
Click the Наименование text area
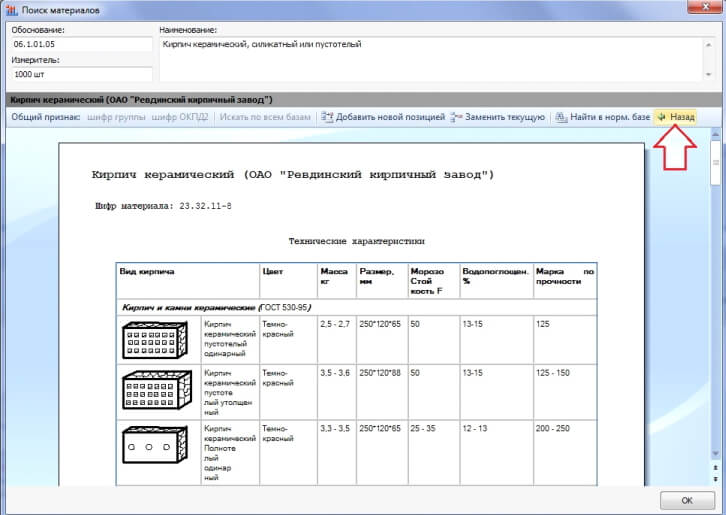(x=431, y=59)
